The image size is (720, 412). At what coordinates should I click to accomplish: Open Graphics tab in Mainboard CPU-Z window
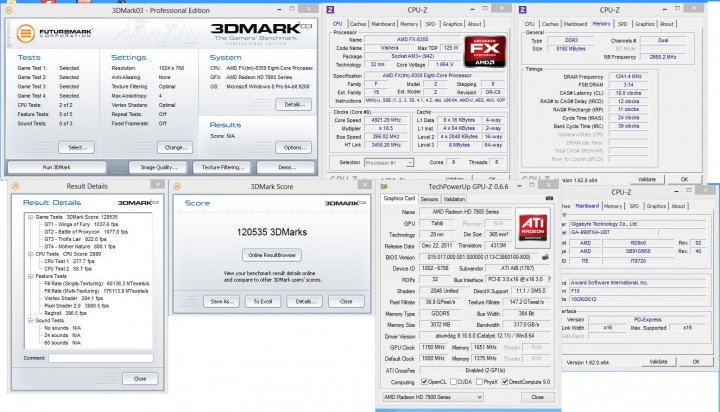click(656, 206)
